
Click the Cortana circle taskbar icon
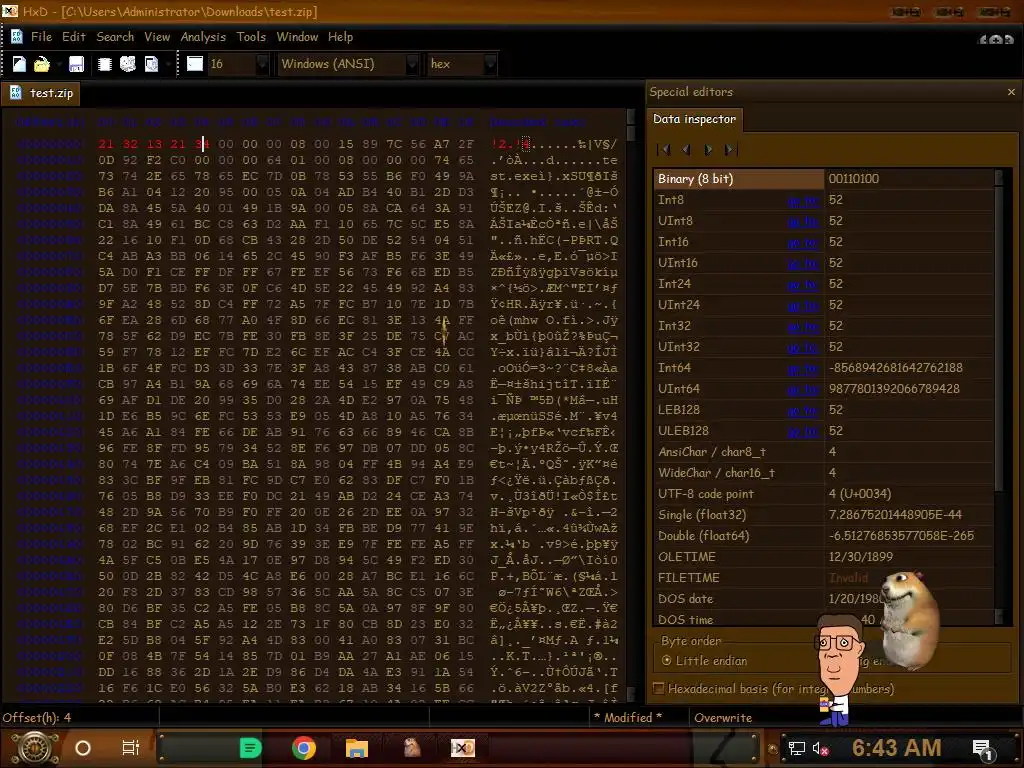tap(83, 748)
